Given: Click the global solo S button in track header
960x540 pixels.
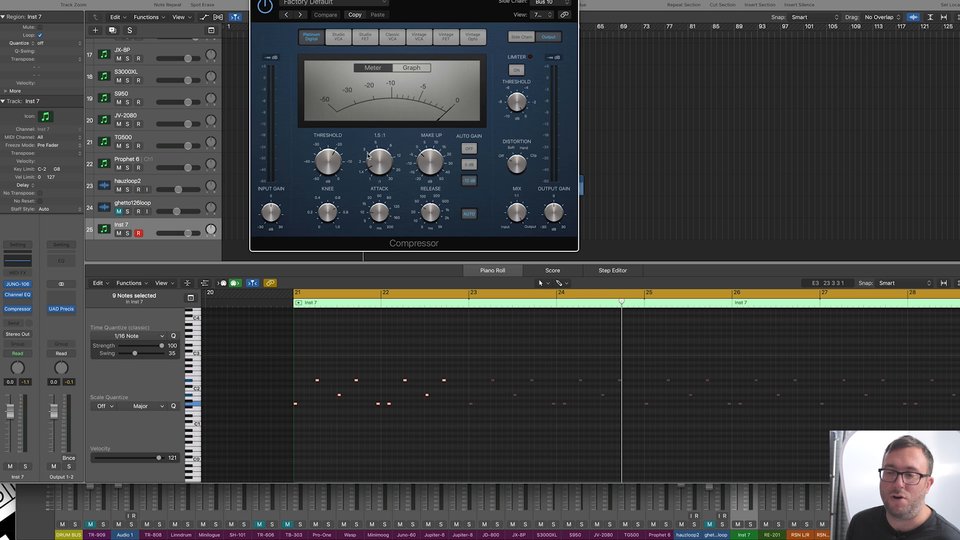Looking at the screenshot, I should click(x=129, y=30).
